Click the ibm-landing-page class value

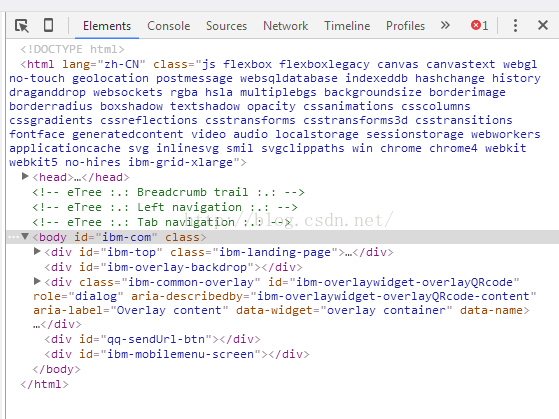click(275, 252)
